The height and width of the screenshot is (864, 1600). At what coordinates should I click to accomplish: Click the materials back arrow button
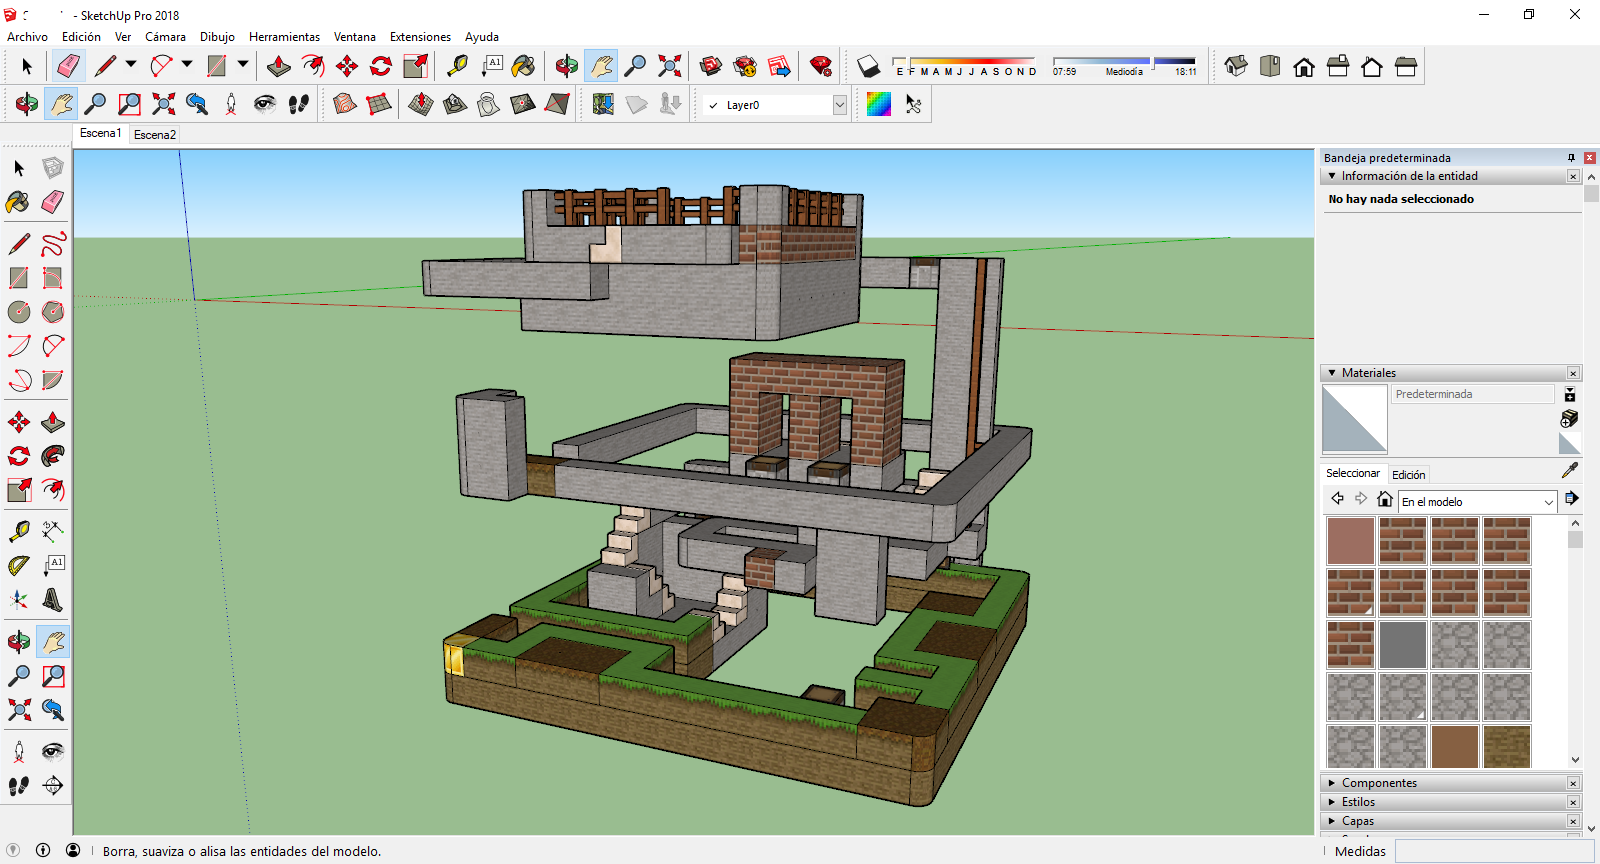pos(1337,498)
